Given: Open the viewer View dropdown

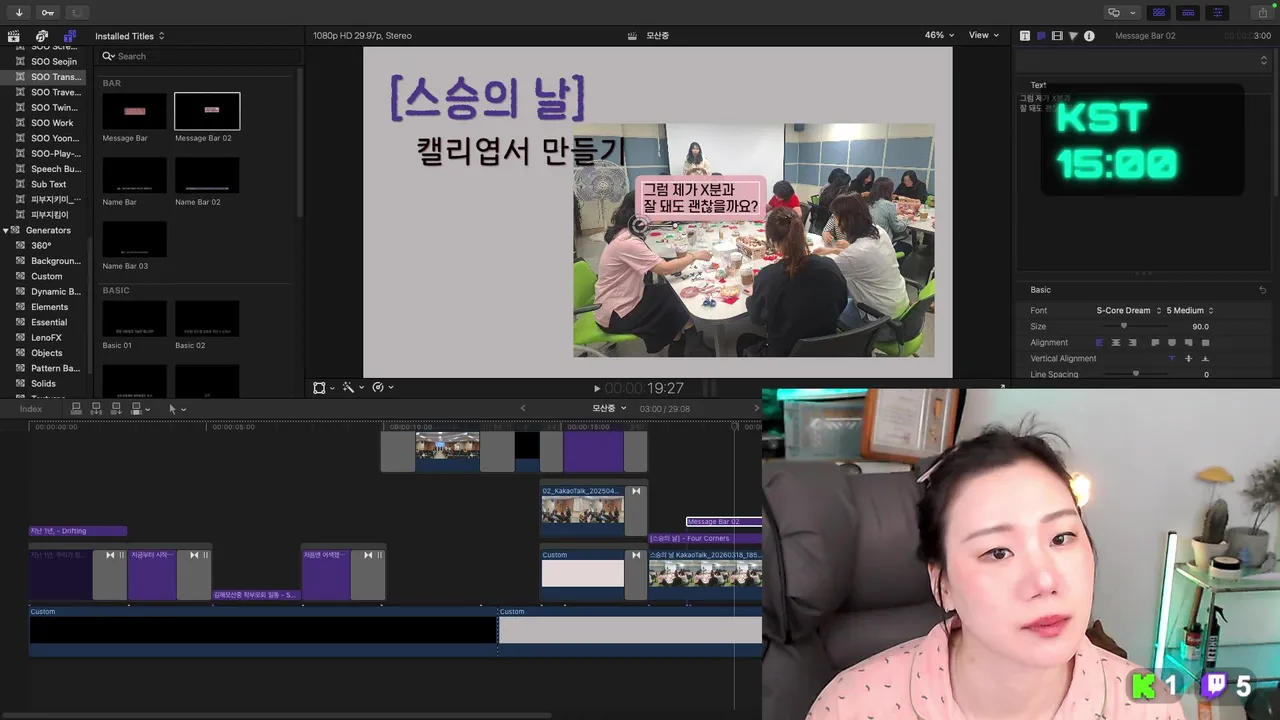Looking at the screenshot, I should tap(984, 35).
